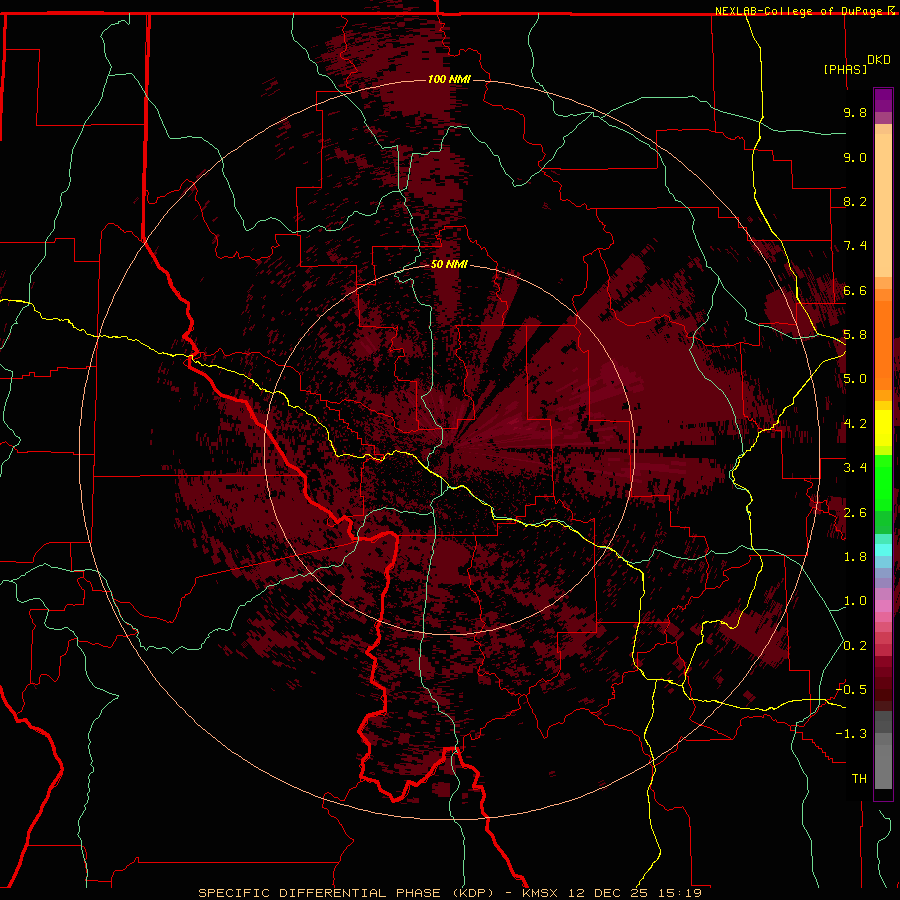900x900 pixels.
Task: Click the bright green swatch in the color bar
Action: click(883, 483)
